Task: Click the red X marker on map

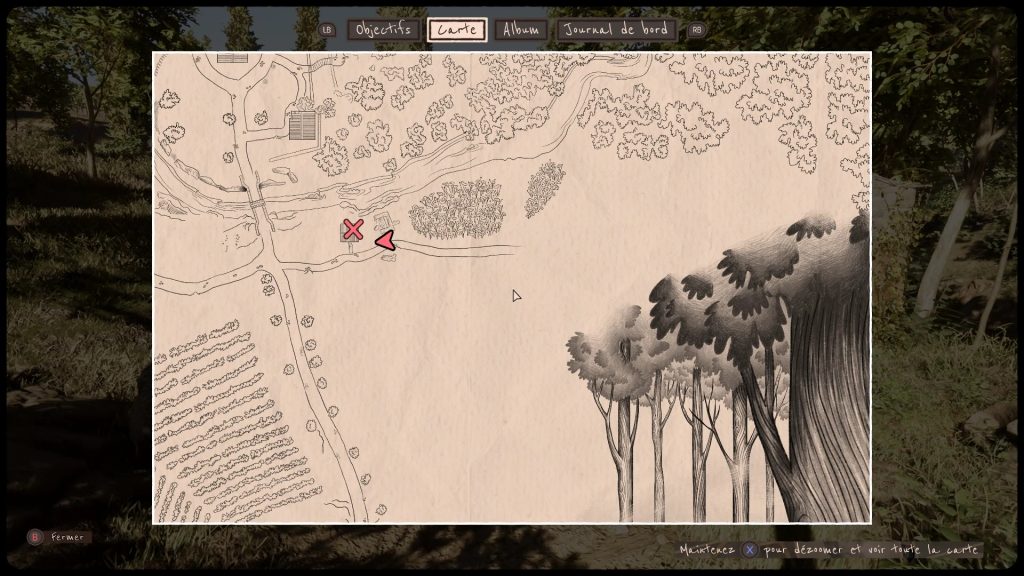Action: (353, 229)
